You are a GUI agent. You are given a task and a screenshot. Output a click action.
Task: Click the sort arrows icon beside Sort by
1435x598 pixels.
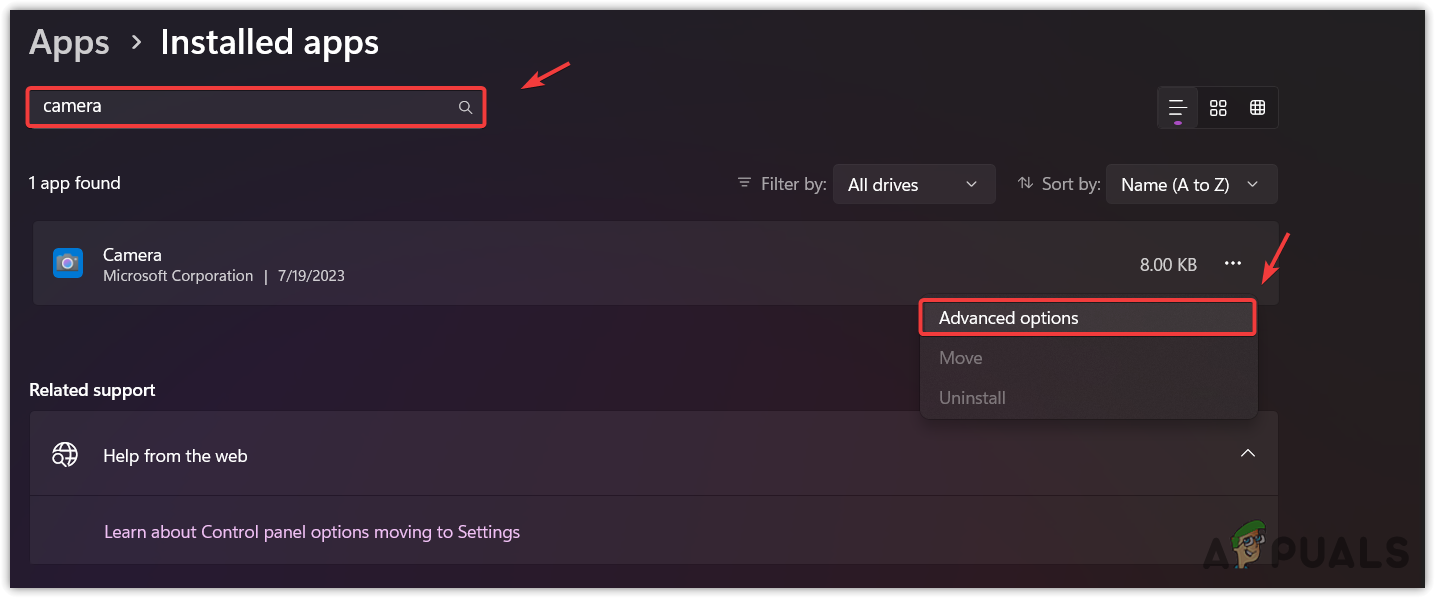click(1025, 183)
